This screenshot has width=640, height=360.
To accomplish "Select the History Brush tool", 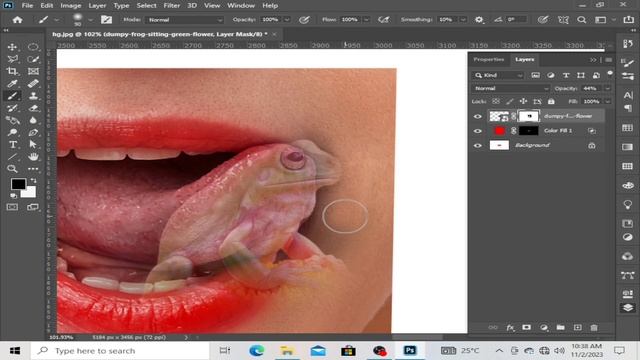I will coord(12,108).
